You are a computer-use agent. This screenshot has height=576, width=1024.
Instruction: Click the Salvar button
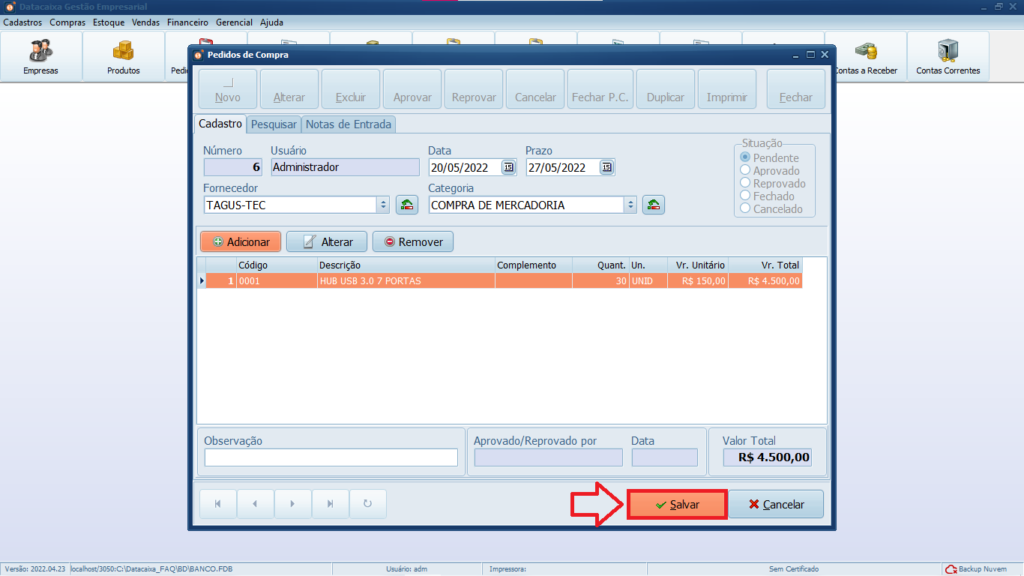click(677, 505)
